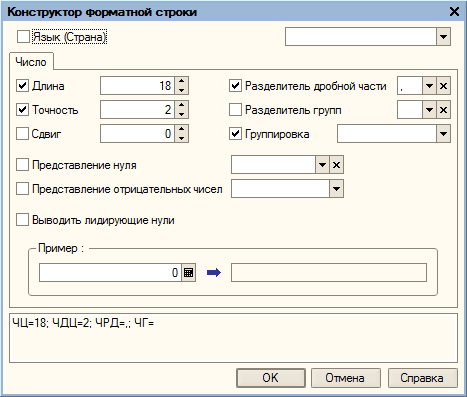Click the Разделитель дробной части text field
This screenshot has width=467, height=397.
[410, 86]
